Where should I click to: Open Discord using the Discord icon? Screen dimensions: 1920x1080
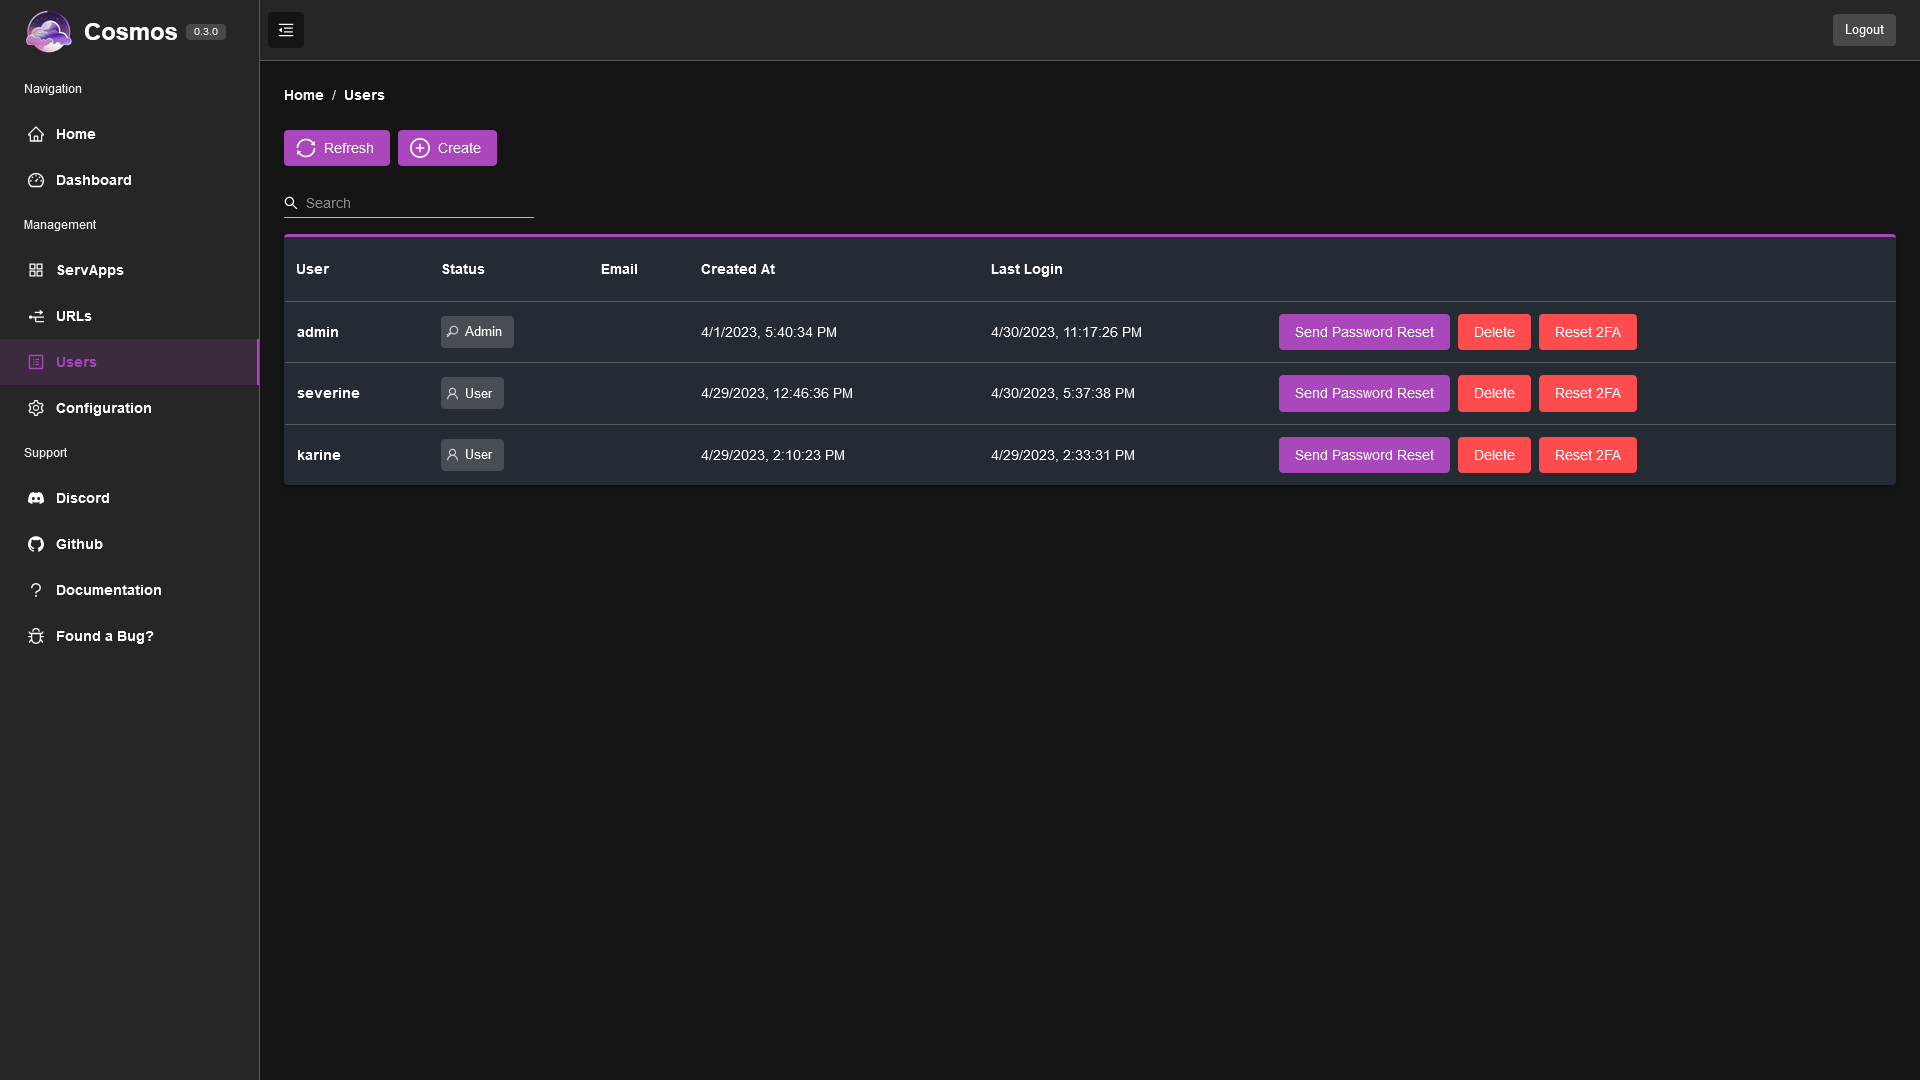(36, 498)
